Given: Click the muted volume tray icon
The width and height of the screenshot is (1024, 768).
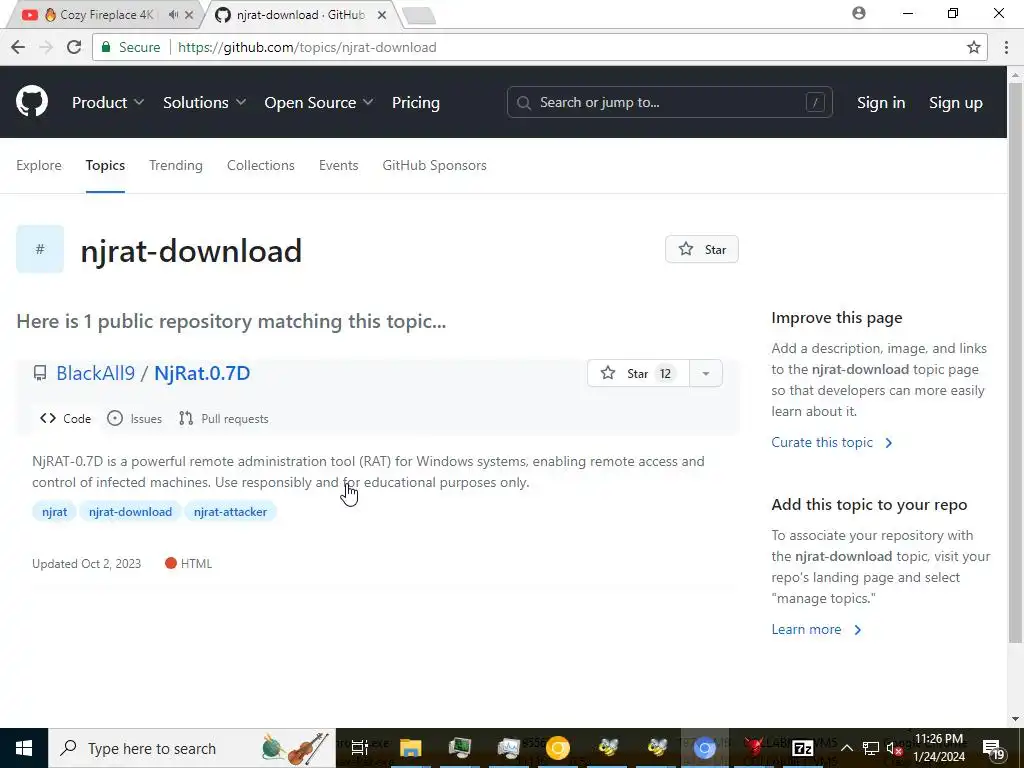Looking at the screenshot, I should pos(894,748).
